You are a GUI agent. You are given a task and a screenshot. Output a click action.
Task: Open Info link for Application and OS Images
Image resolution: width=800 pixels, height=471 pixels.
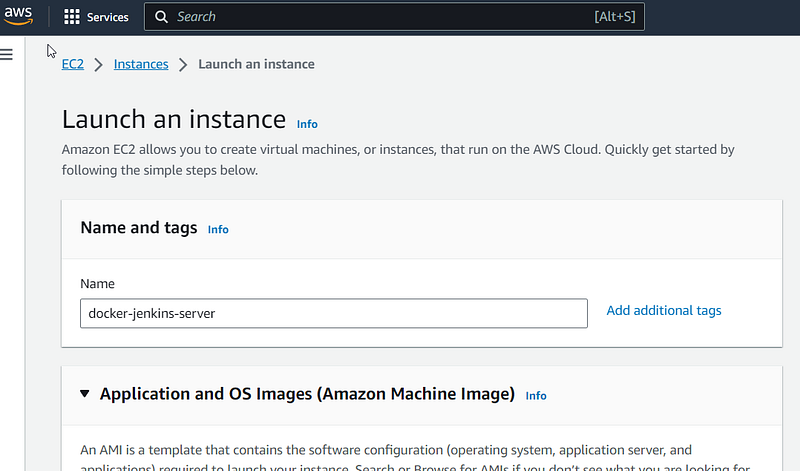(536, 396)
